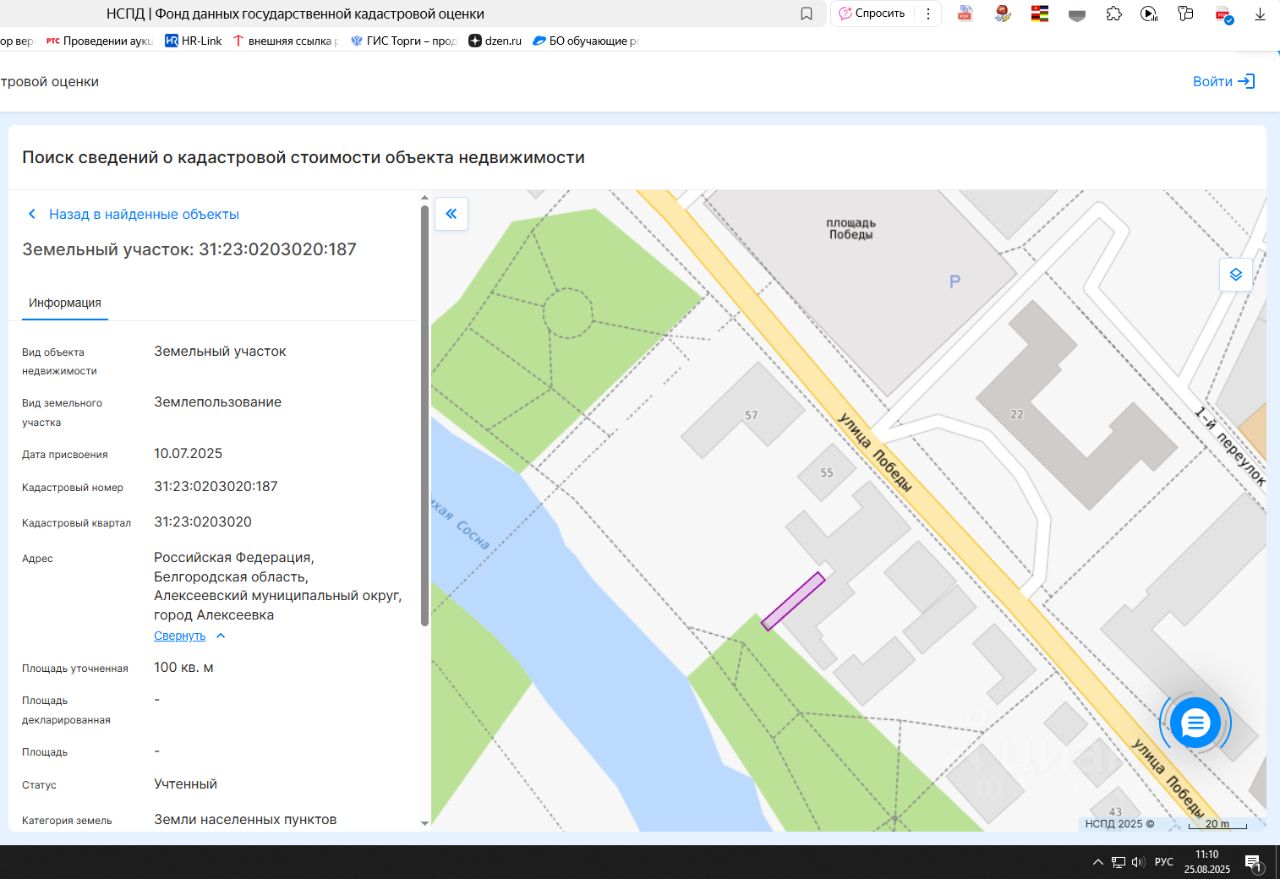This screenshot has width=1280, height=879.
Task: Open the browser downloads arrow icon
Action: click(x=1260, y=14)
